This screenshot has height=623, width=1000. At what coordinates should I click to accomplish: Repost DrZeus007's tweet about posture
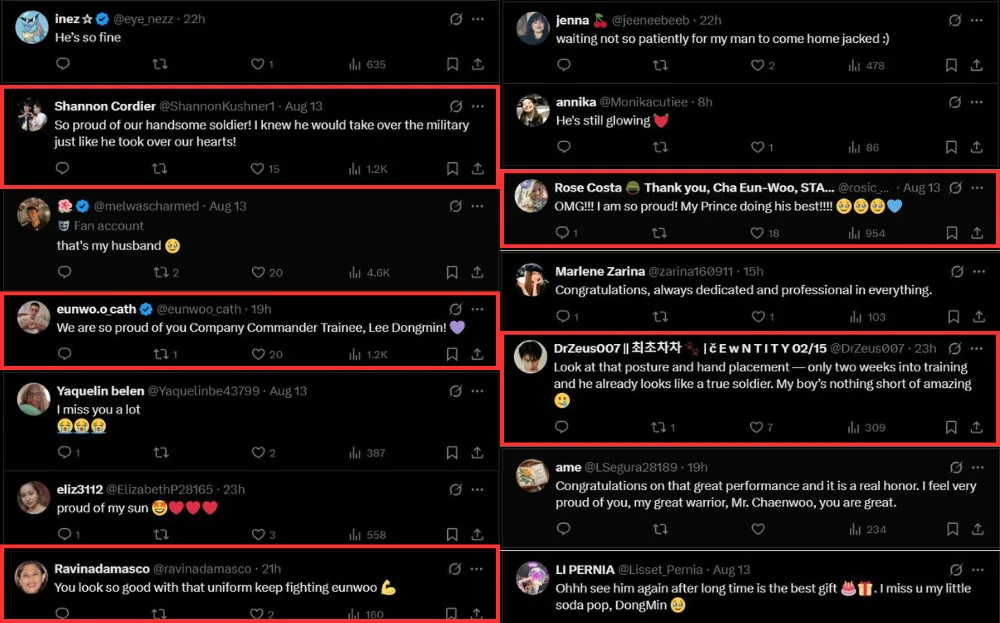pos(661,427)
